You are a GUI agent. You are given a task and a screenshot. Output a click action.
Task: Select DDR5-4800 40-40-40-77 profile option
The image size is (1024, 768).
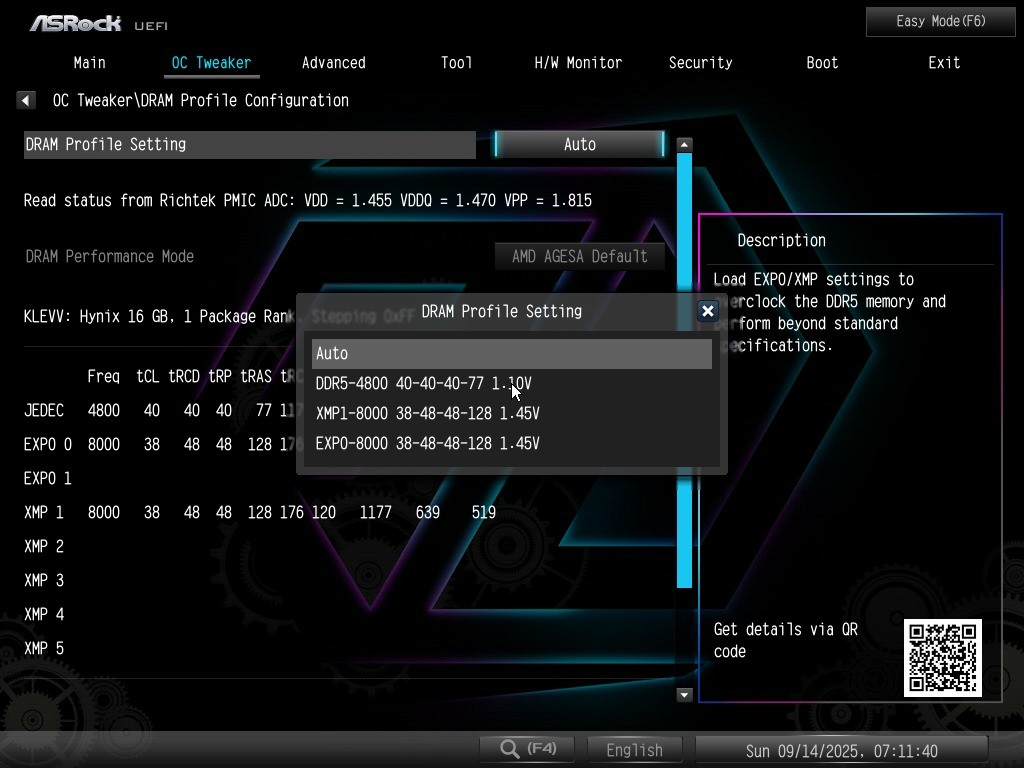(423, 383)
